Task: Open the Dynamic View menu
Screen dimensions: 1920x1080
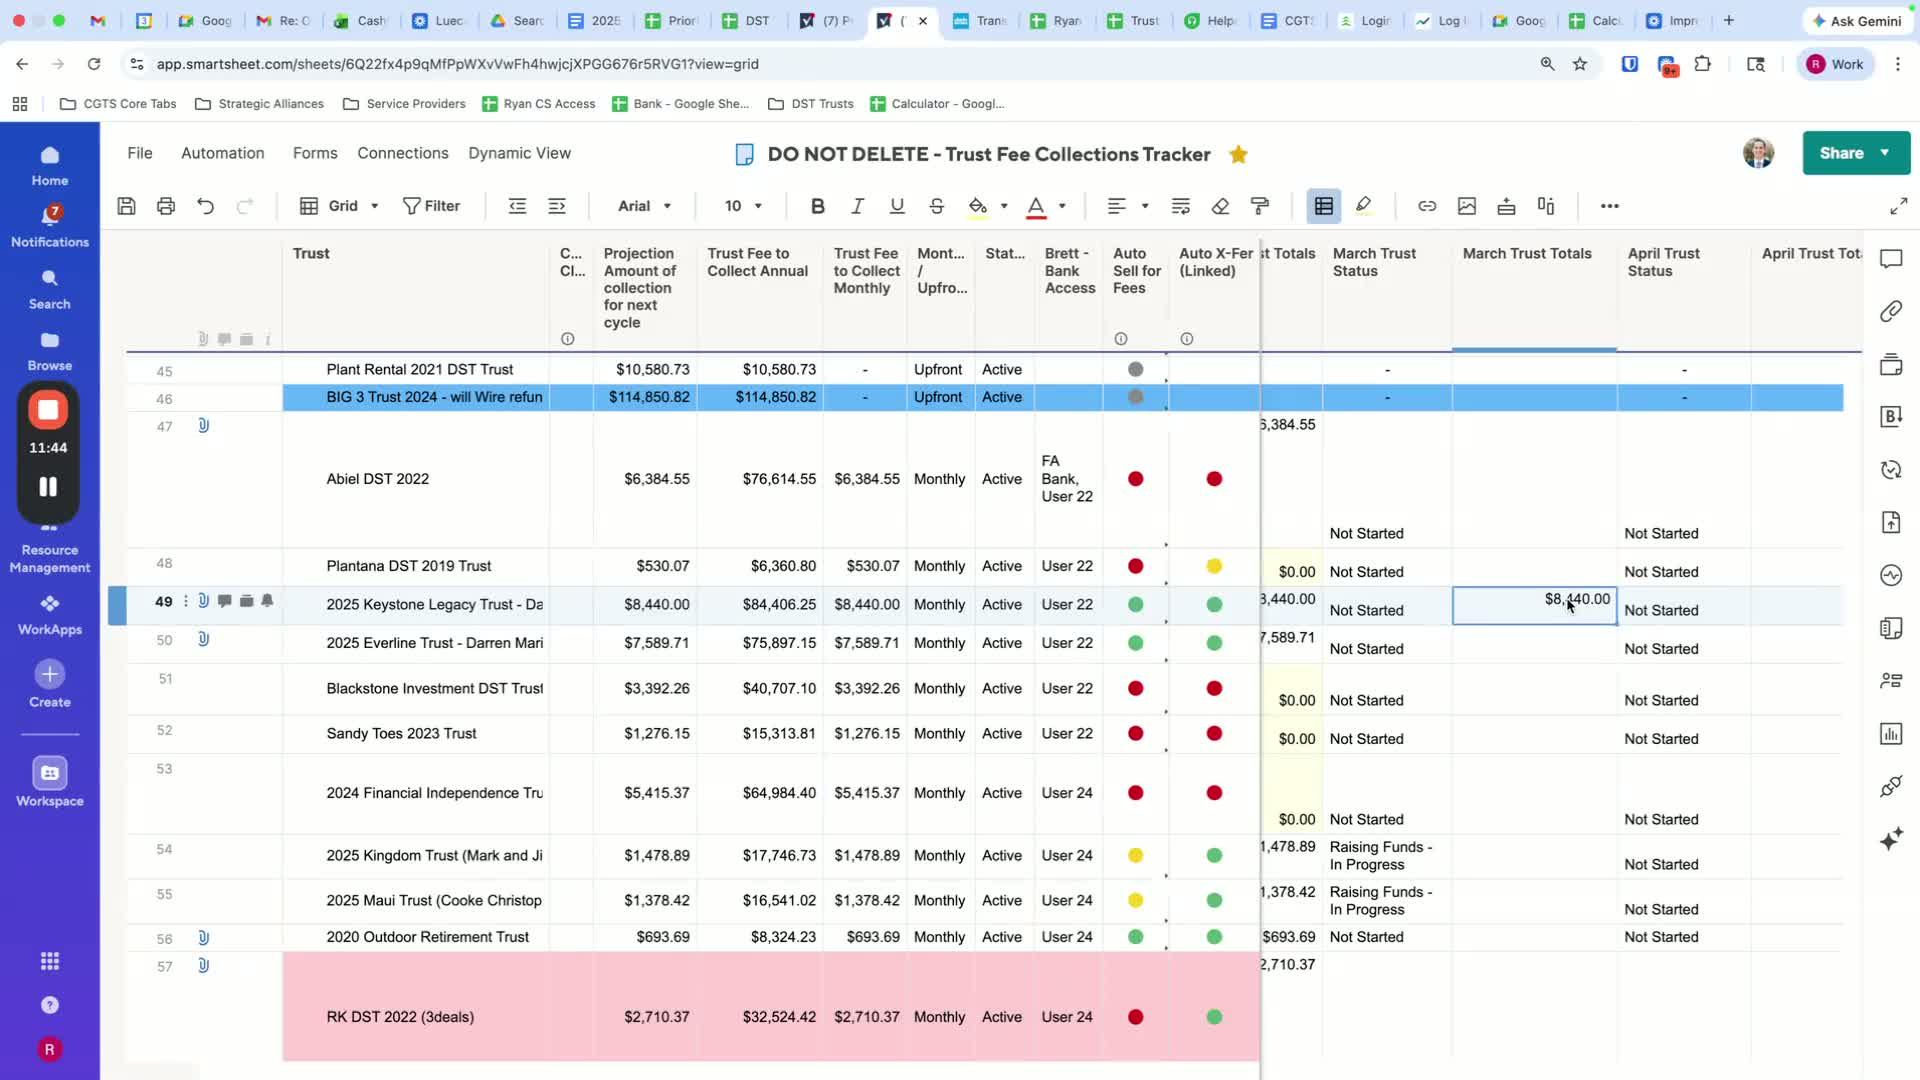Action: (x=519, y=153)
